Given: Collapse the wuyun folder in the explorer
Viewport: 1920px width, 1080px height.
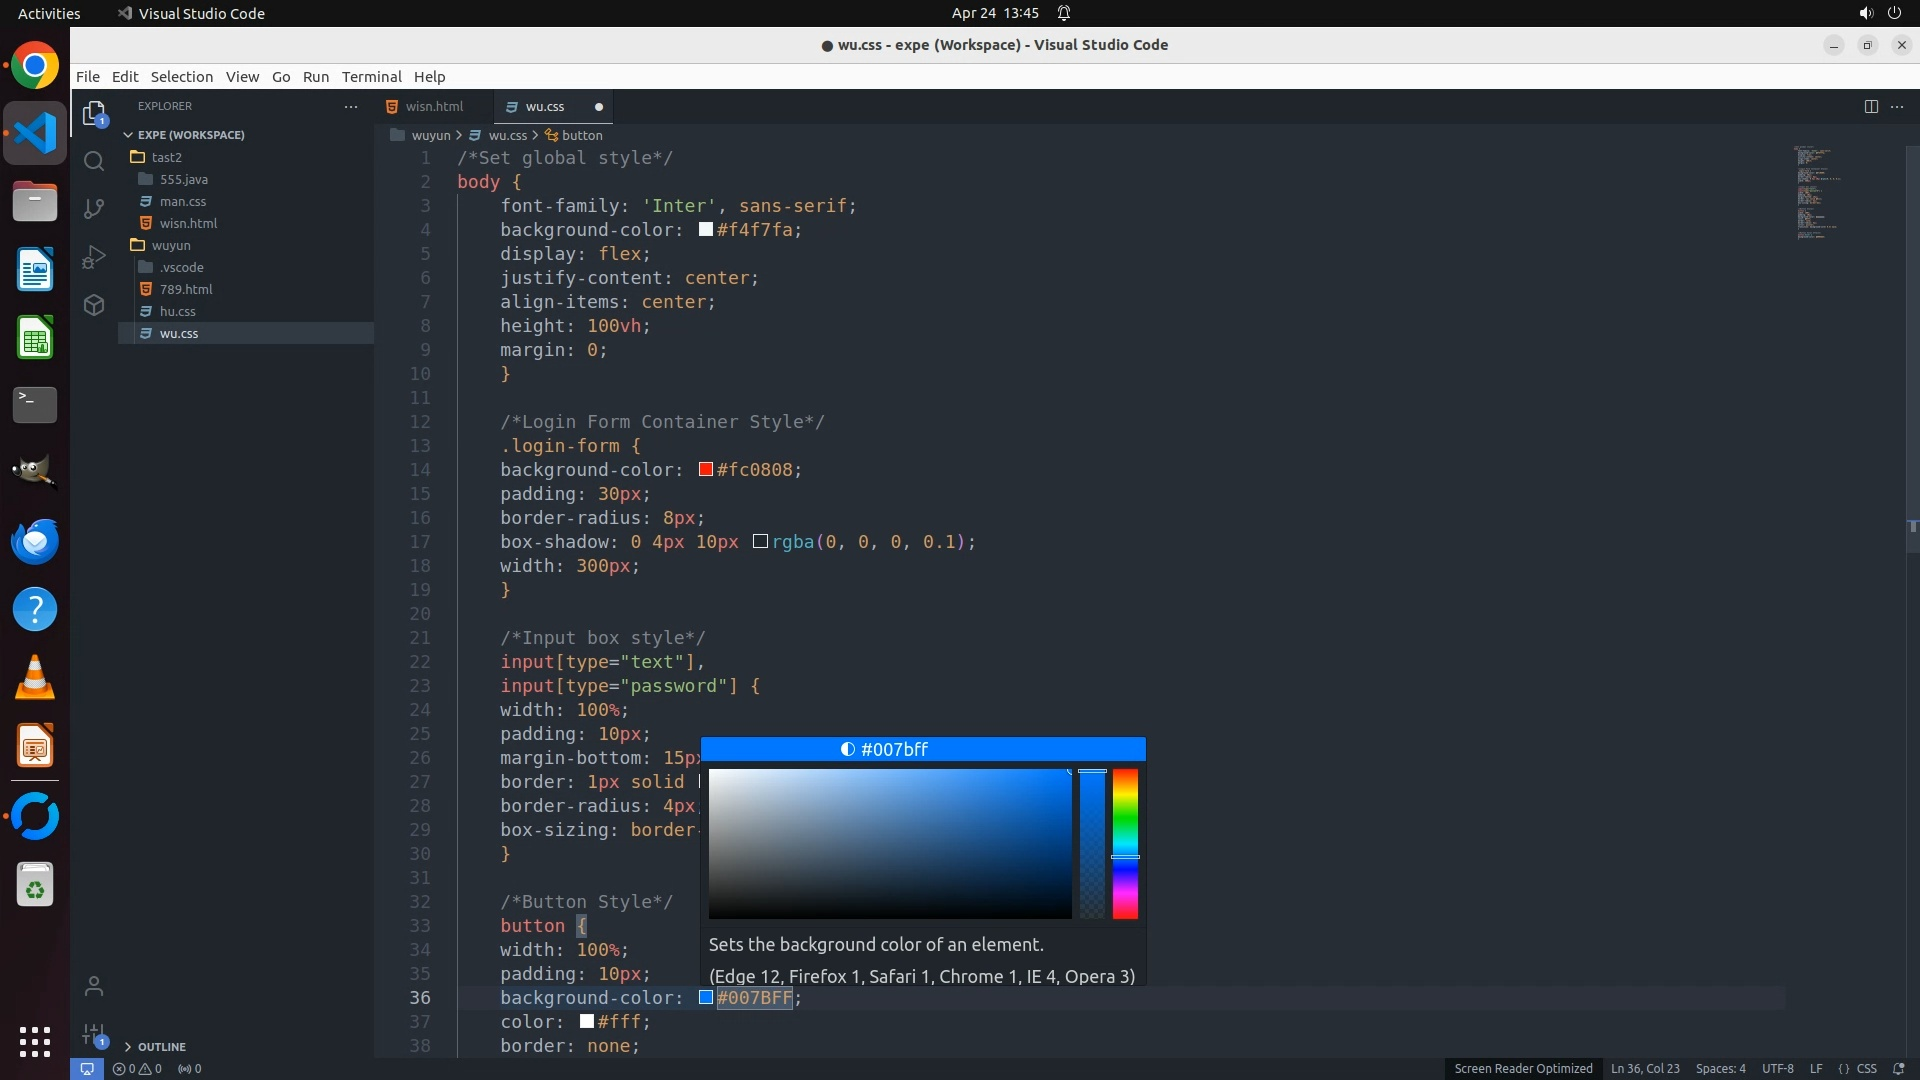Looking at the screenshot, I should pyautogui.click(x=170, y=245).
